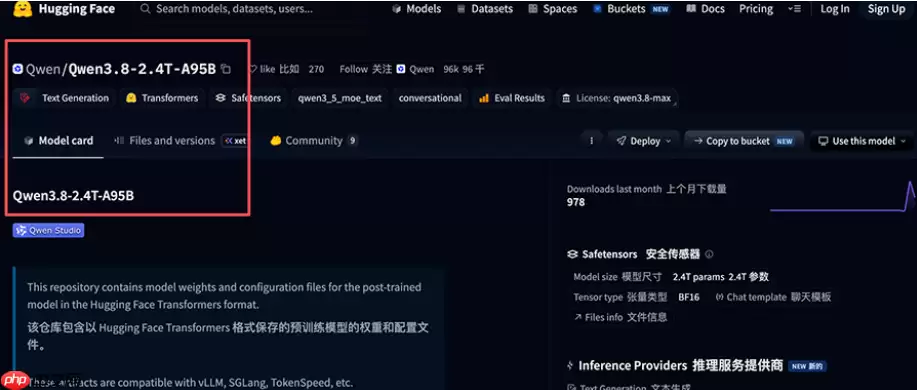The image size is (917, 390).
Task: Click the search models input field
Action: click(234, 9)
